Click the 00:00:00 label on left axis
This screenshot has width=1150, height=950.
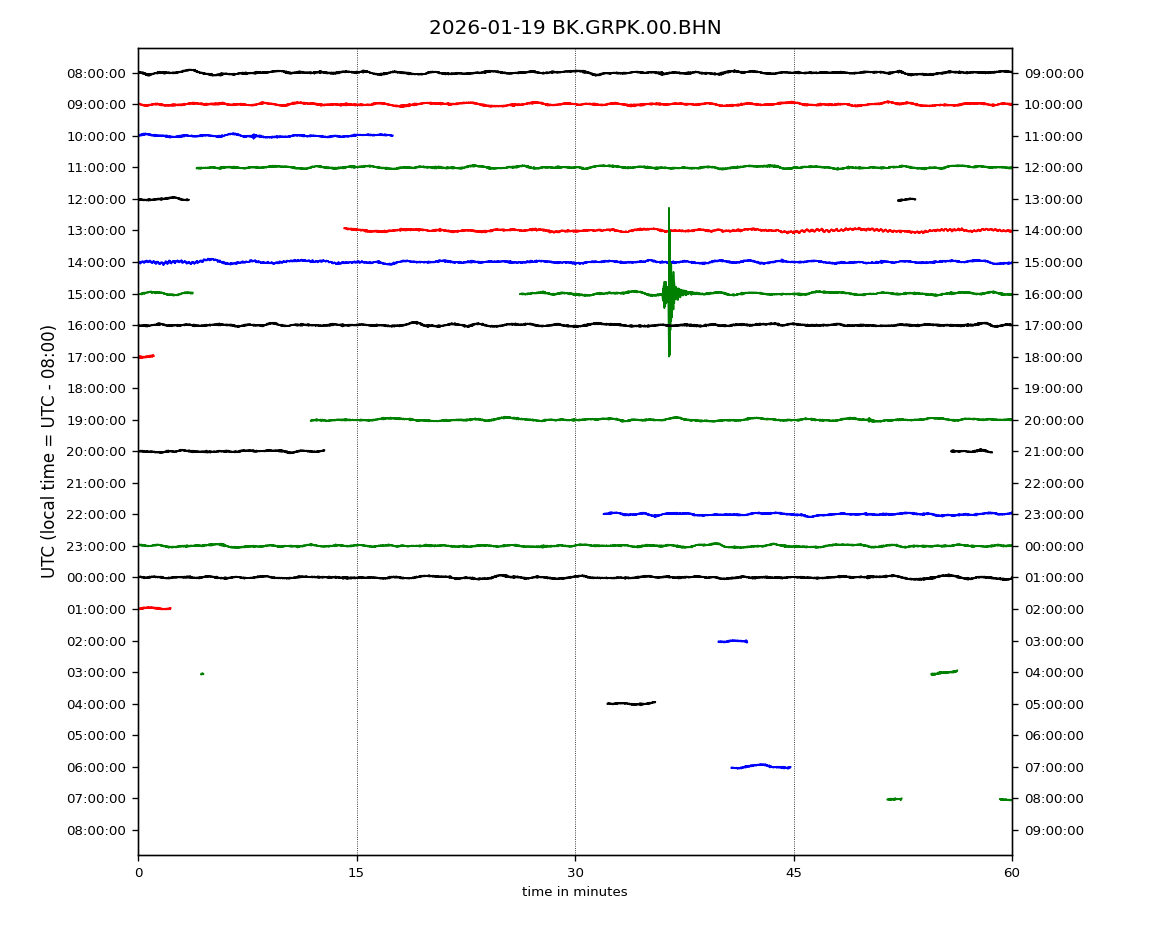(x=98, y=578)
